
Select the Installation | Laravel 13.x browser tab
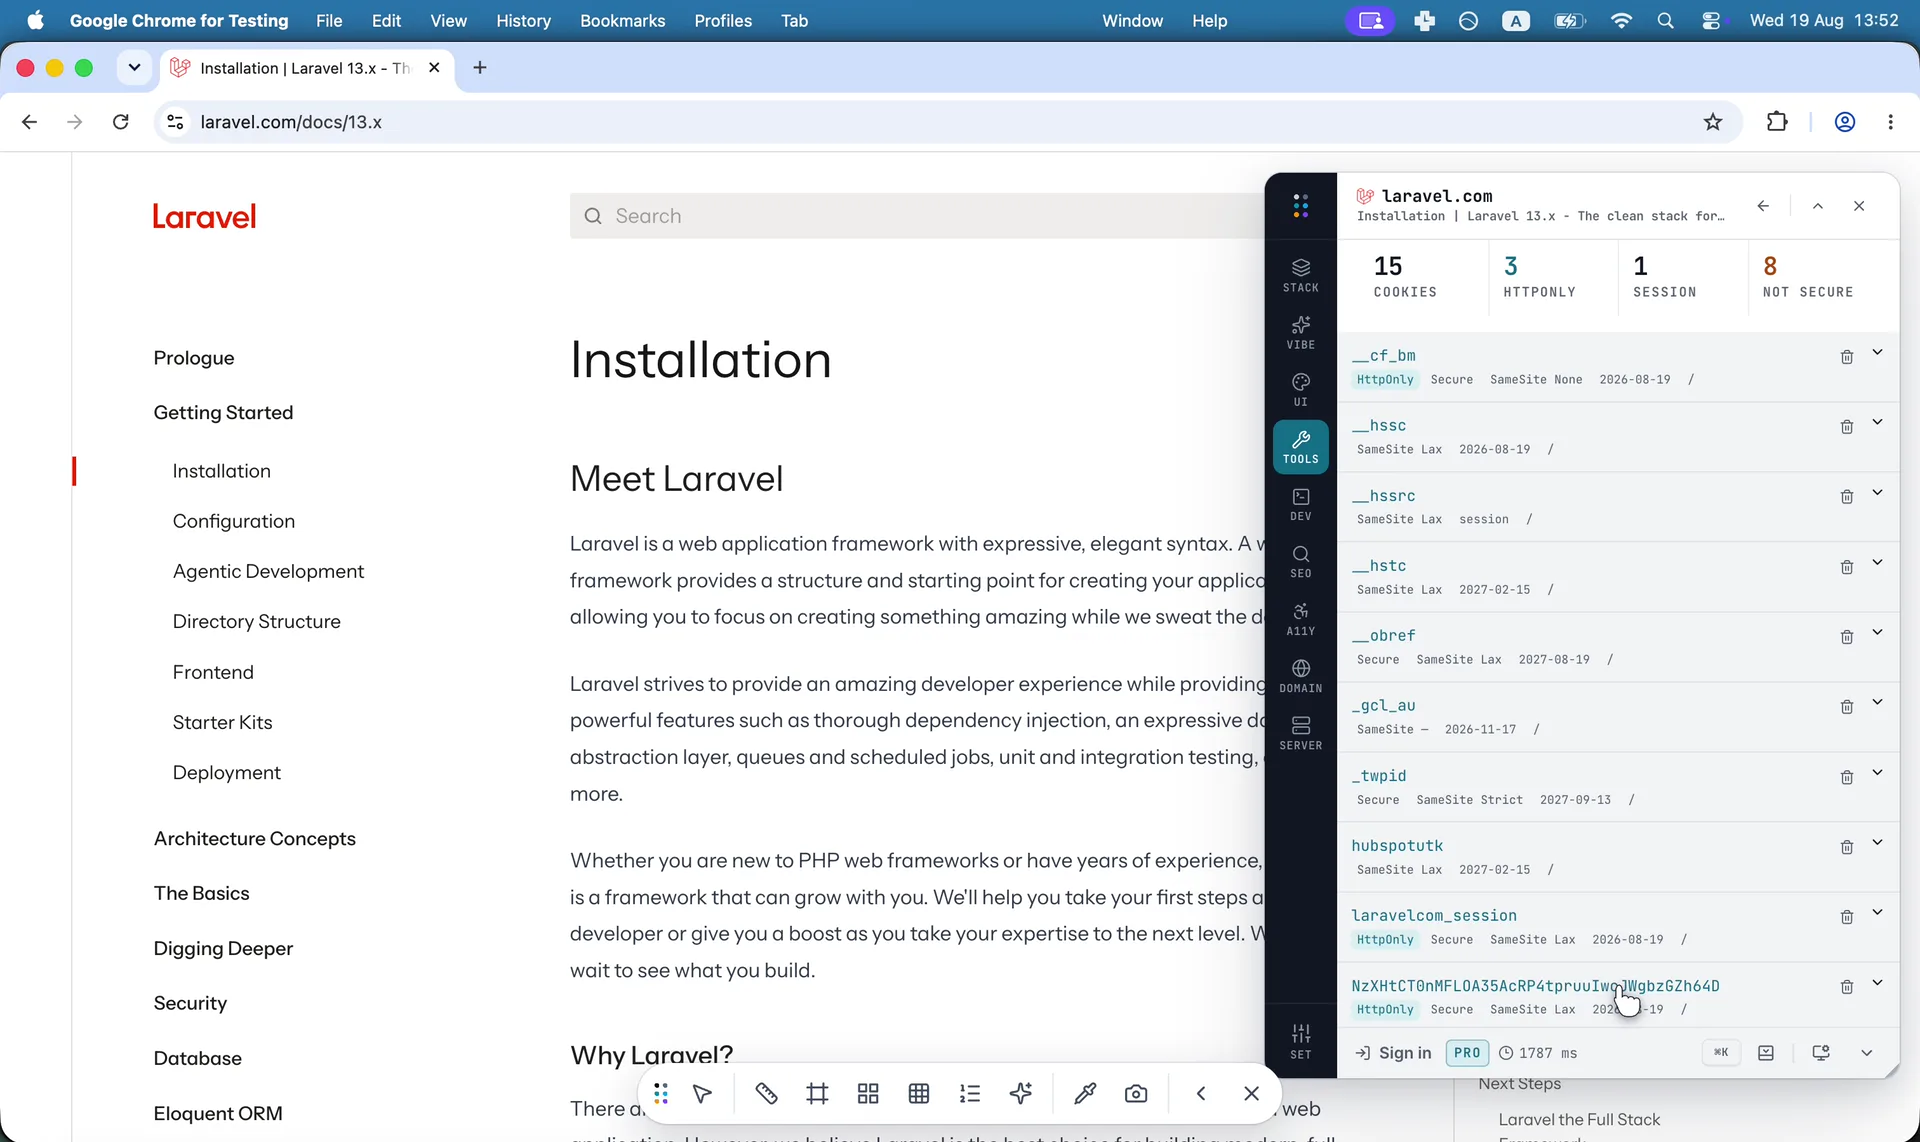(x=305, y=68)
